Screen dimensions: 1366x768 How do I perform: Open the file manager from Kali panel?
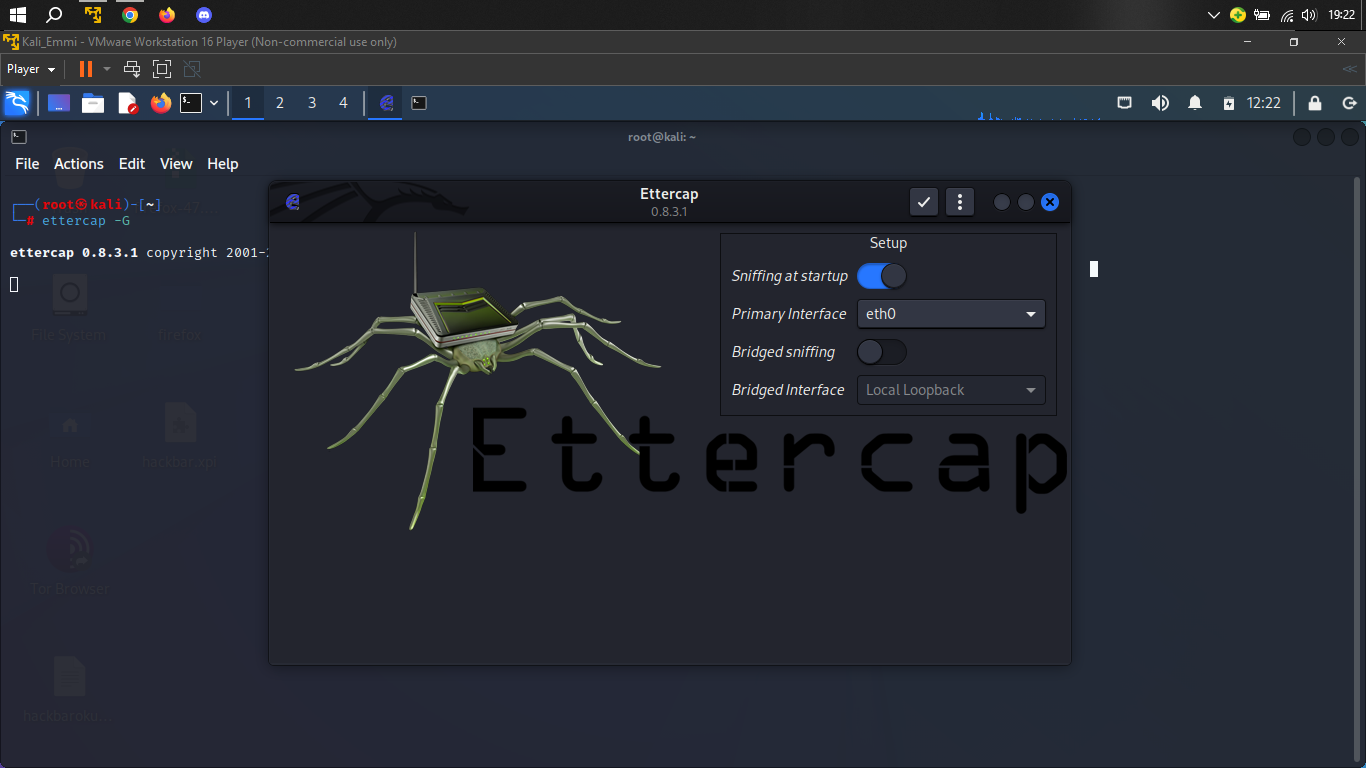click(93, 103)
